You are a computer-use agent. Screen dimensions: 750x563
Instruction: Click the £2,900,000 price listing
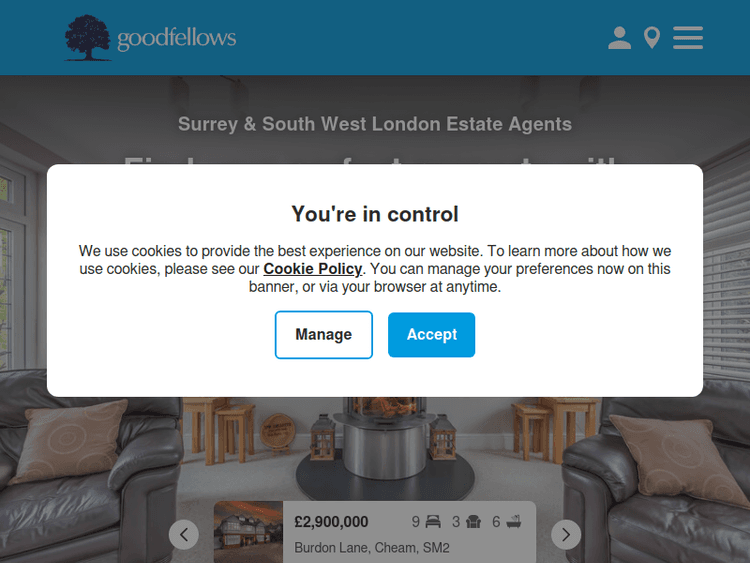coord(331,521)
